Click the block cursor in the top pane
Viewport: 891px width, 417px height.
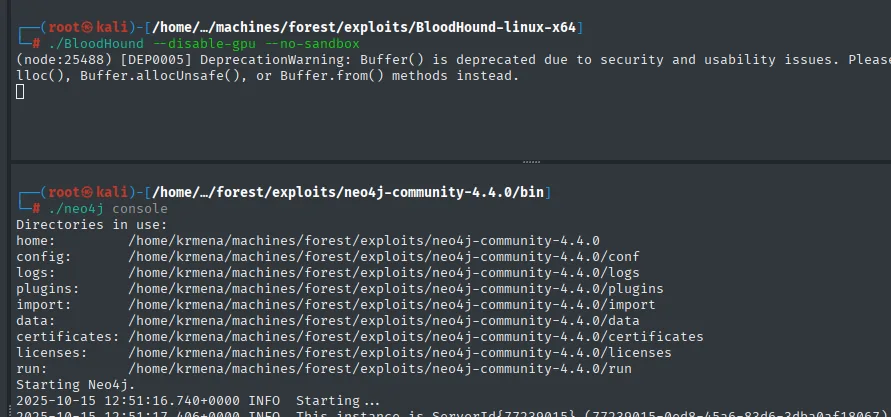(20, 91)
